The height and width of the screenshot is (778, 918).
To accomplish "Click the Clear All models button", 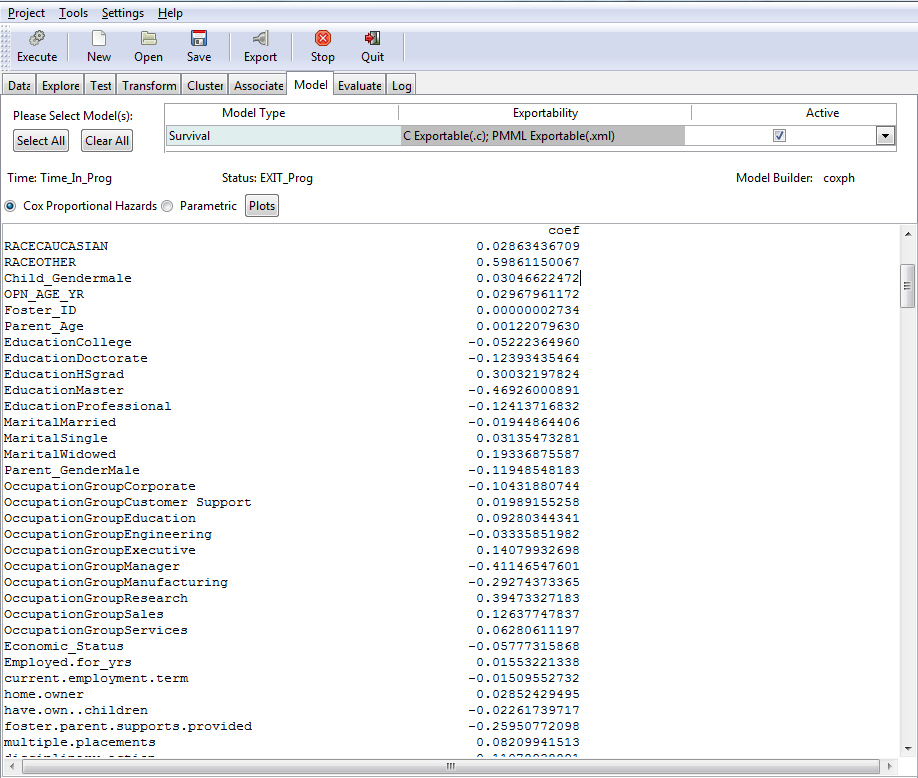I will click(x=107, y=140).
